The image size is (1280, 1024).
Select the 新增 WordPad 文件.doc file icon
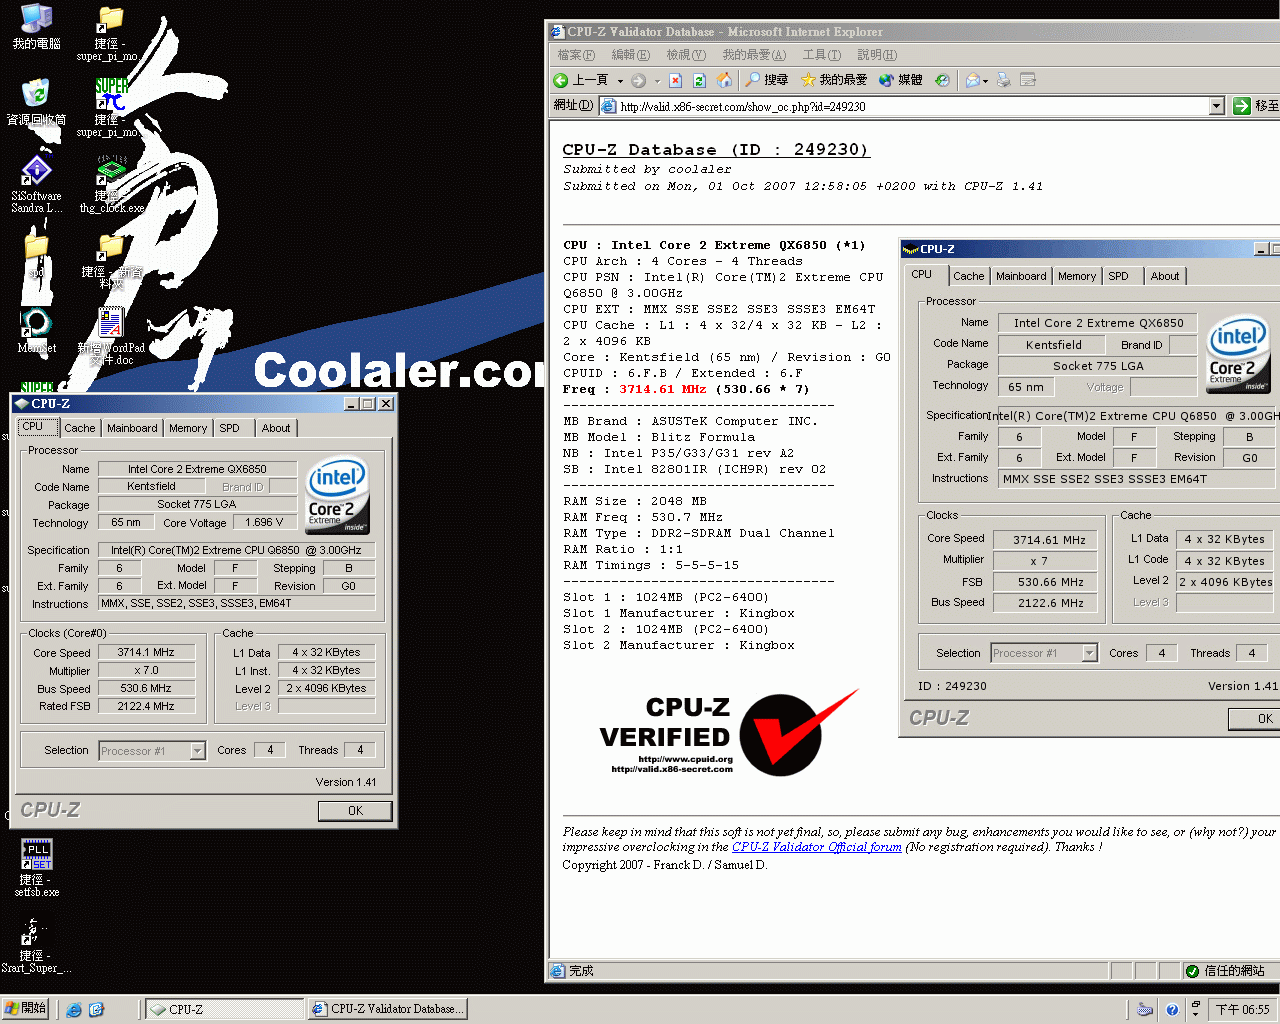pos(110,336)
